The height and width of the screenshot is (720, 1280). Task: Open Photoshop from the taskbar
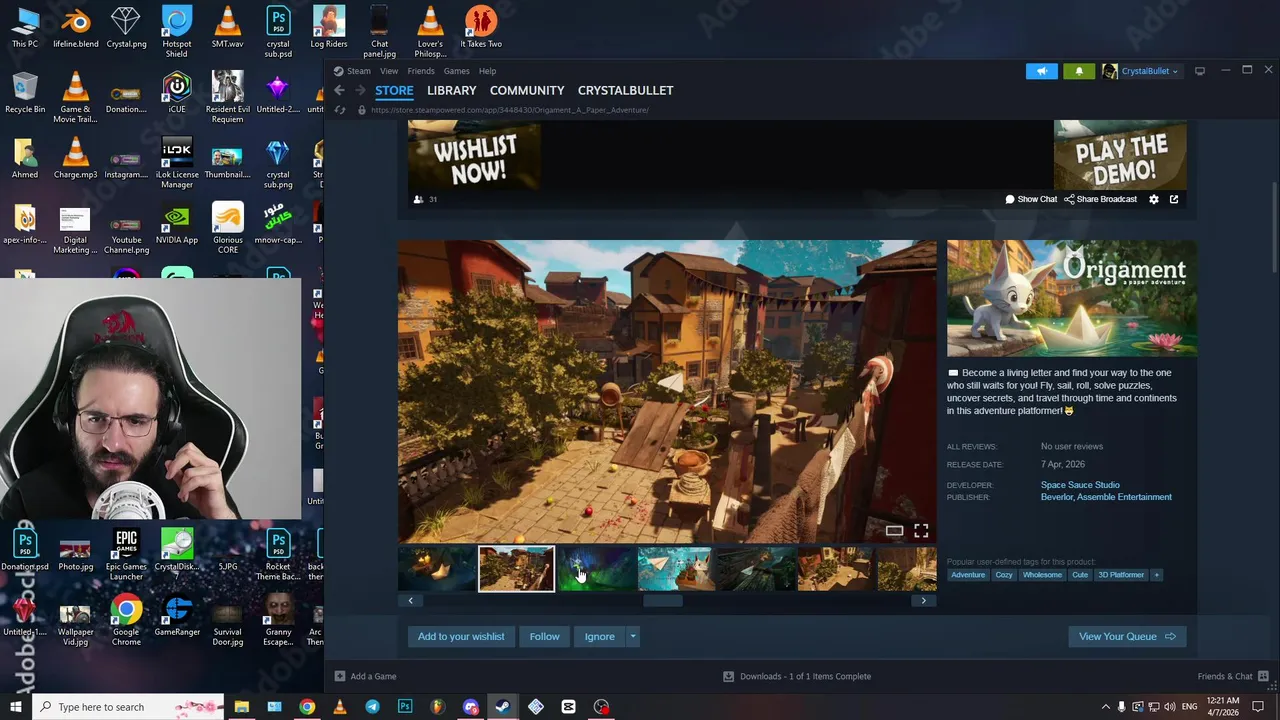pos(405,707)
